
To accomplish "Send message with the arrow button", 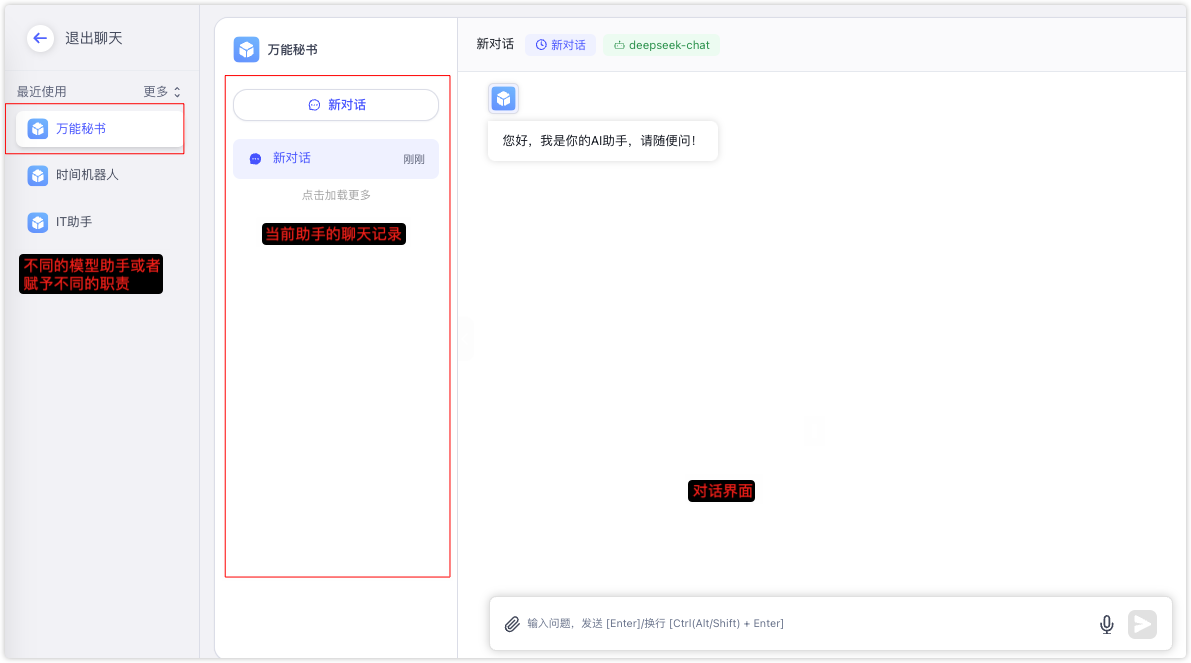I will (x=1142, y=624).
